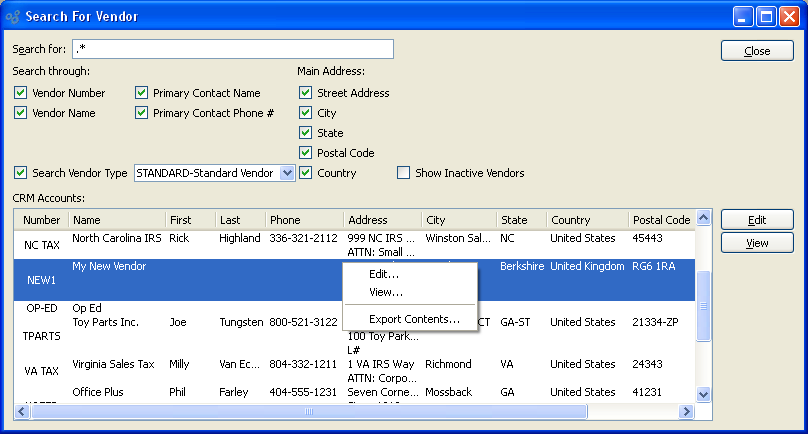Click the Search For Vendor title bar icon
Image resolution: width=808 pixels, height=434 pixels.
[x=12, y=16]
